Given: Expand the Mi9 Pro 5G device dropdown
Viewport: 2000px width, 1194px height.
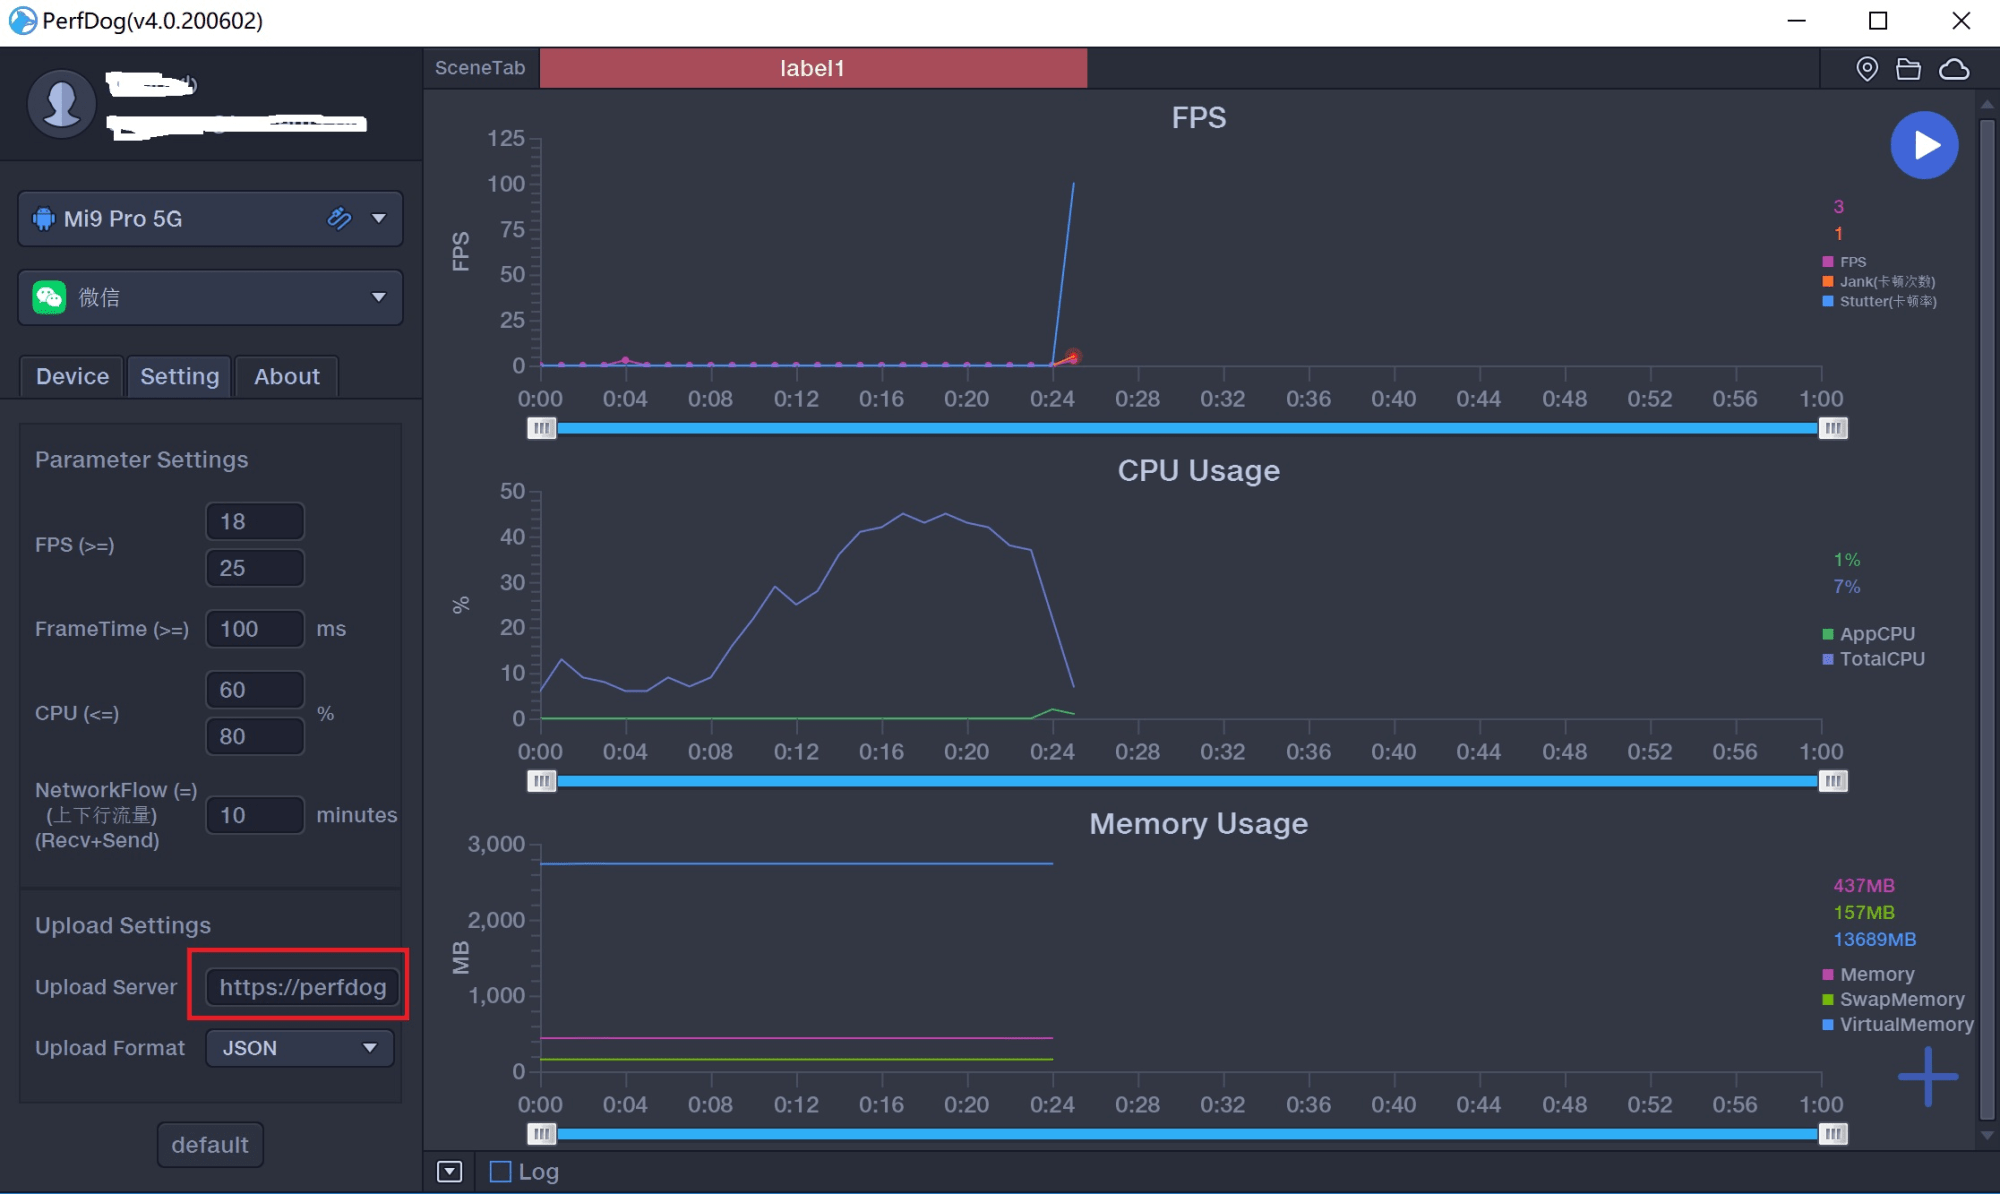Looking at the screenshot, I should point(379,218).
